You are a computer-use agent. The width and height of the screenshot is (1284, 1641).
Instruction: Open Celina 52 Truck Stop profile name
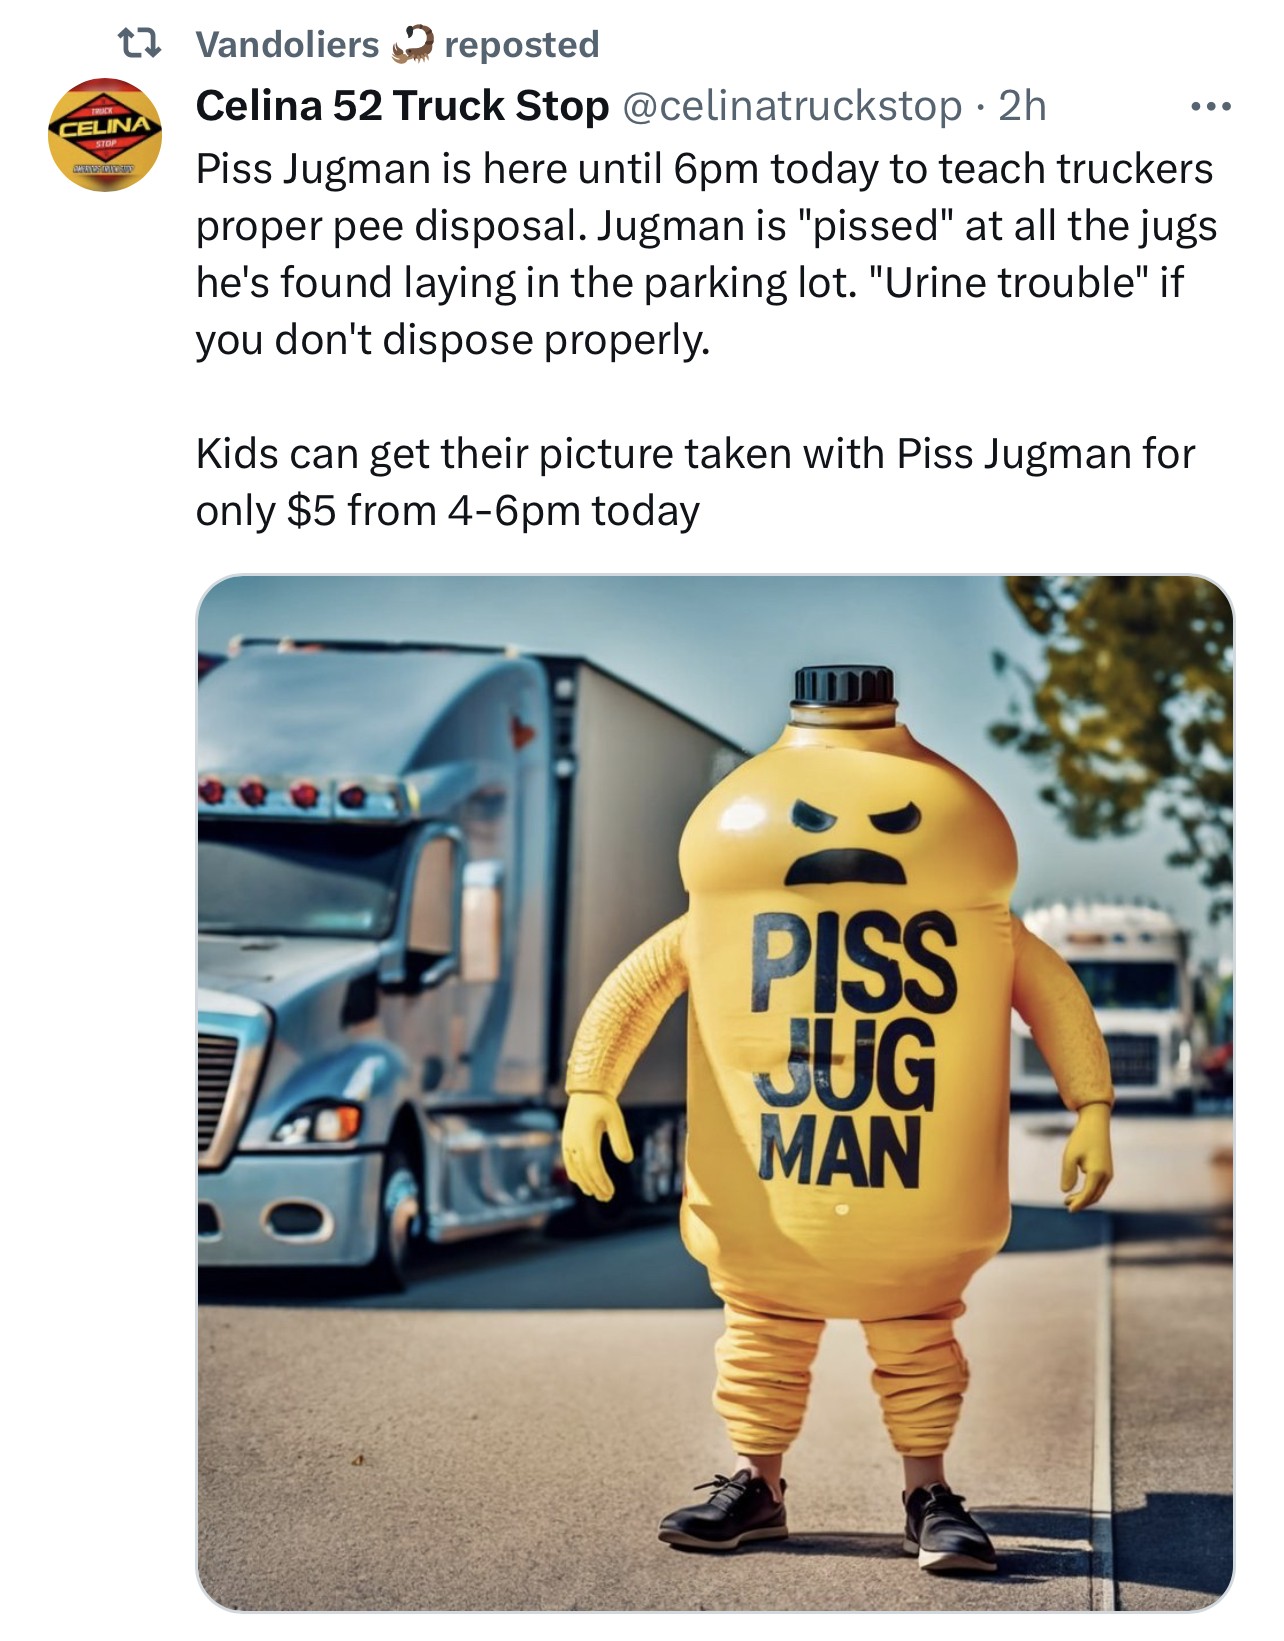click(402, 105)
